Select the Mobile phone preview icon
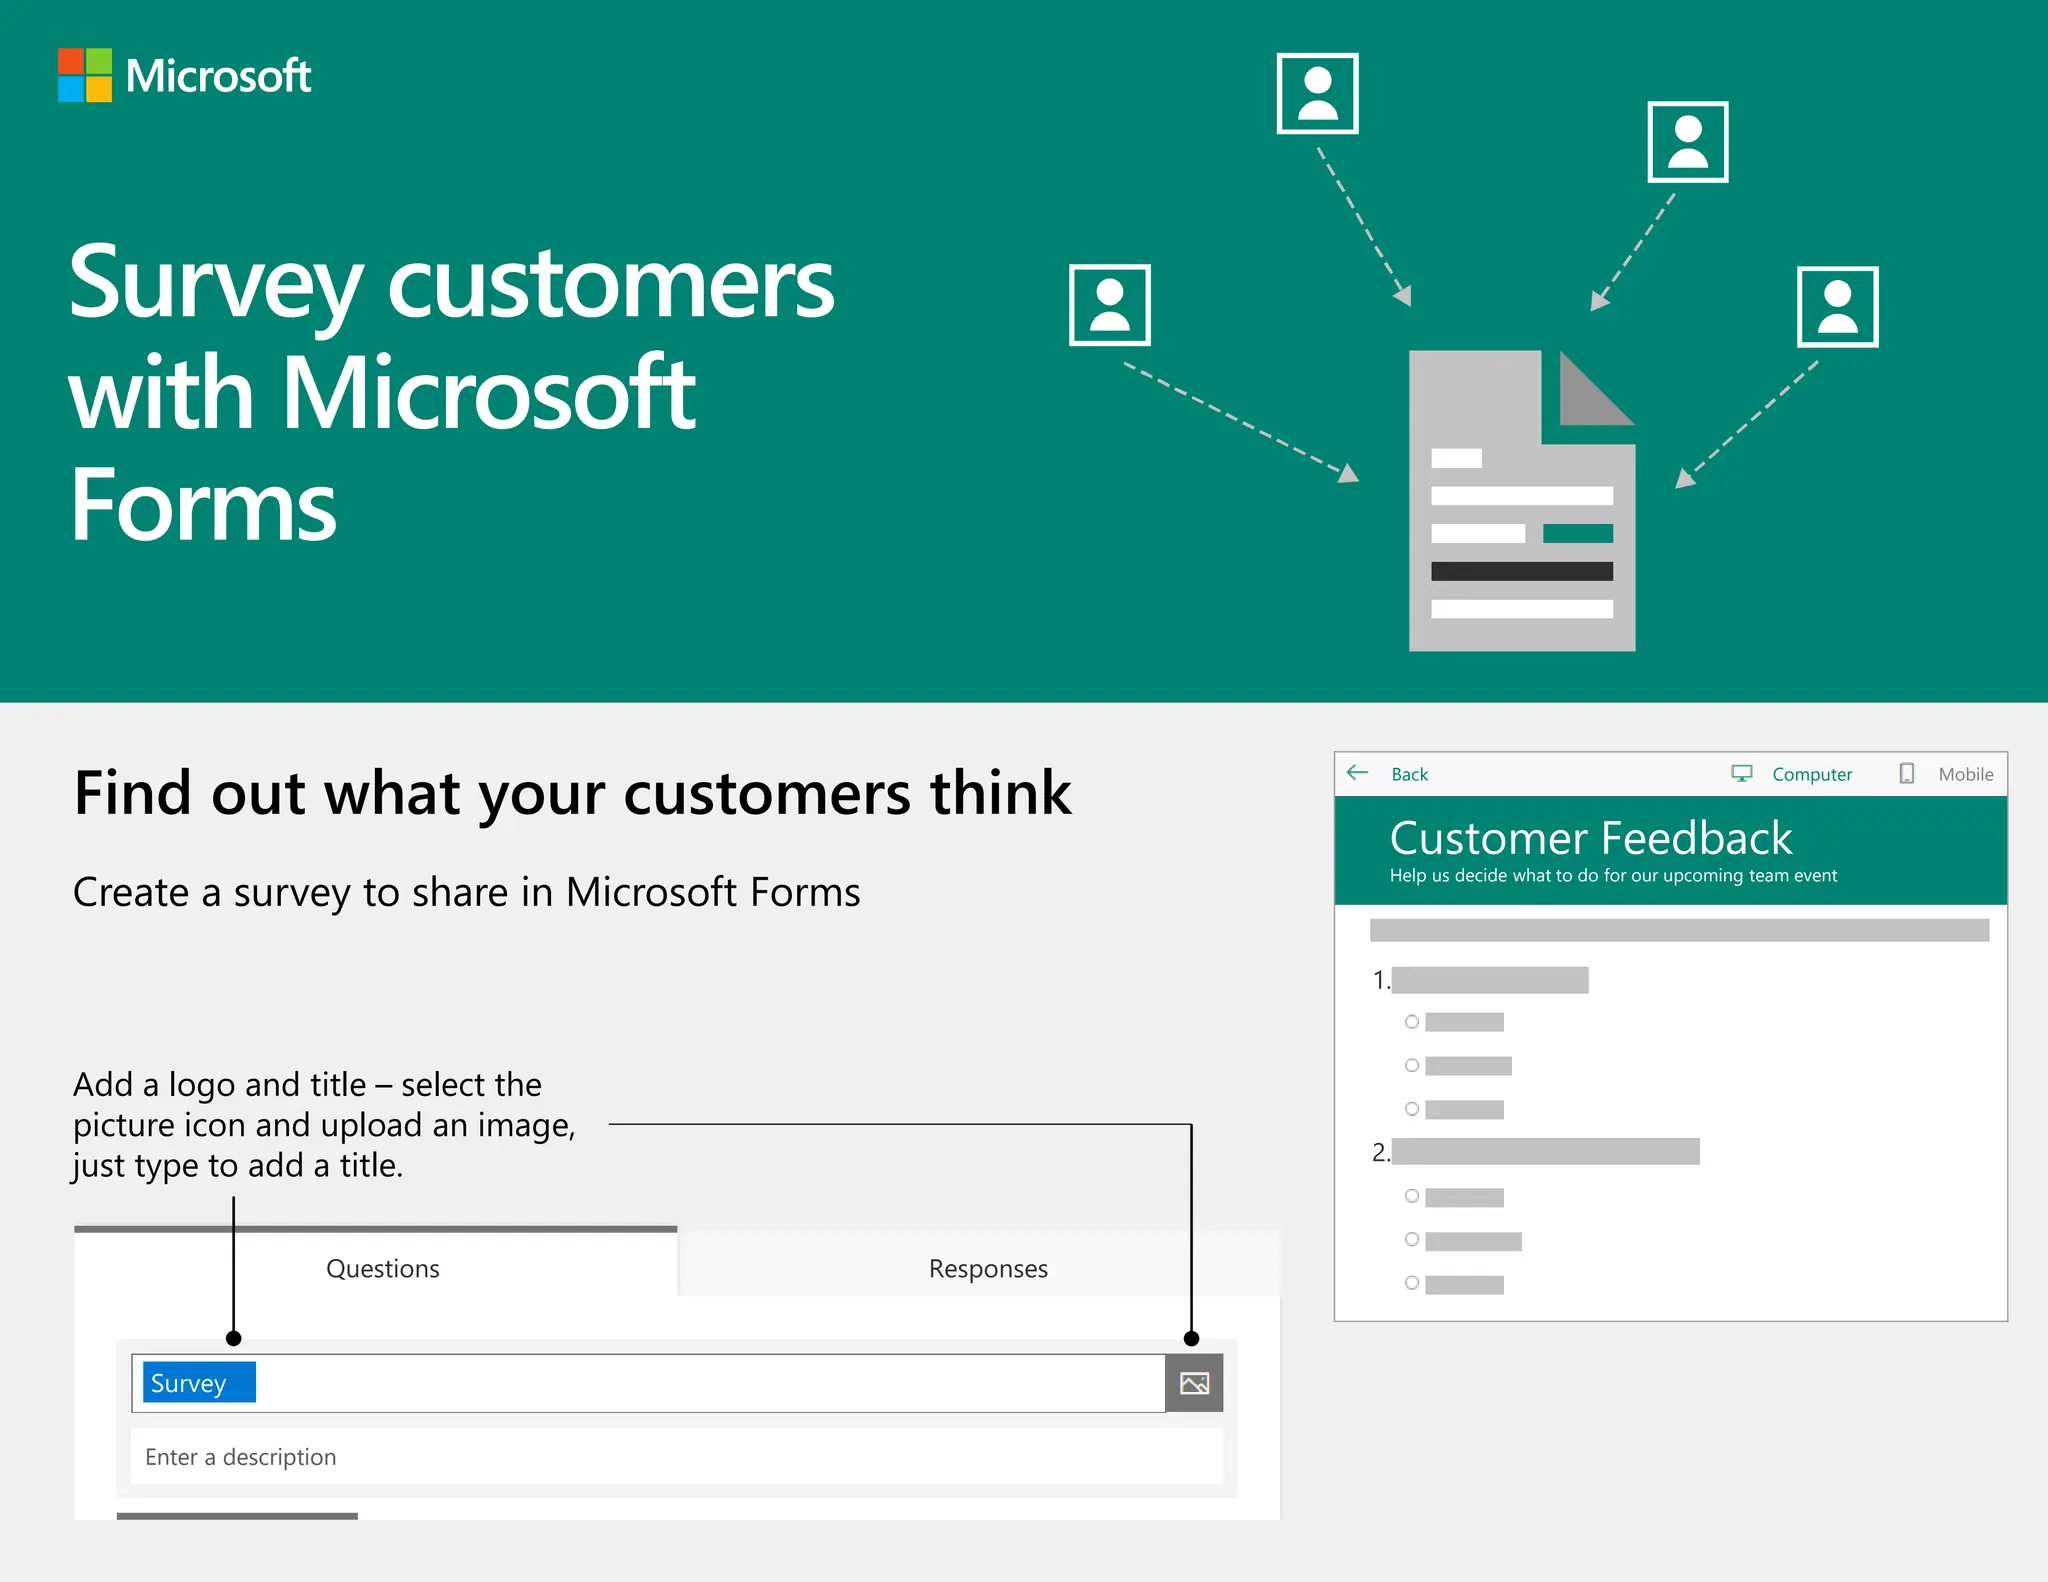 [1906, 773]
